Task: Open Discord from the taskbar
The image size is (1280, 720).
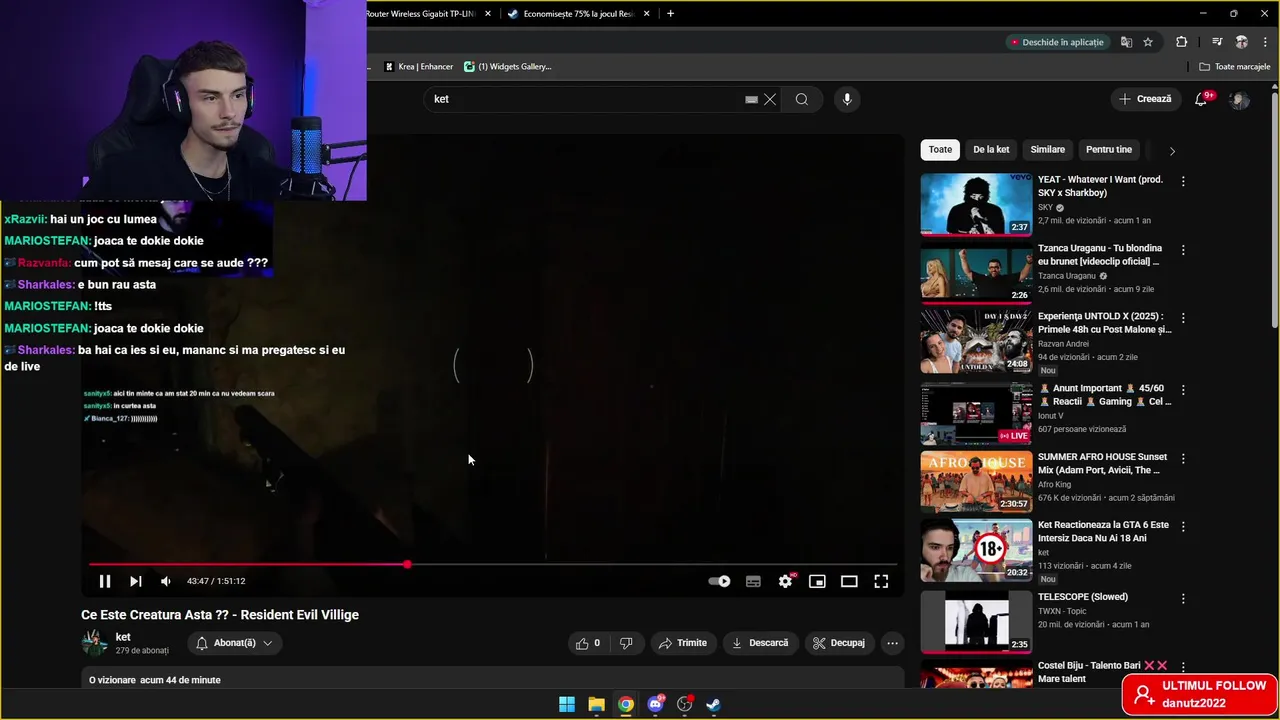Action: [x=655, y=704]
